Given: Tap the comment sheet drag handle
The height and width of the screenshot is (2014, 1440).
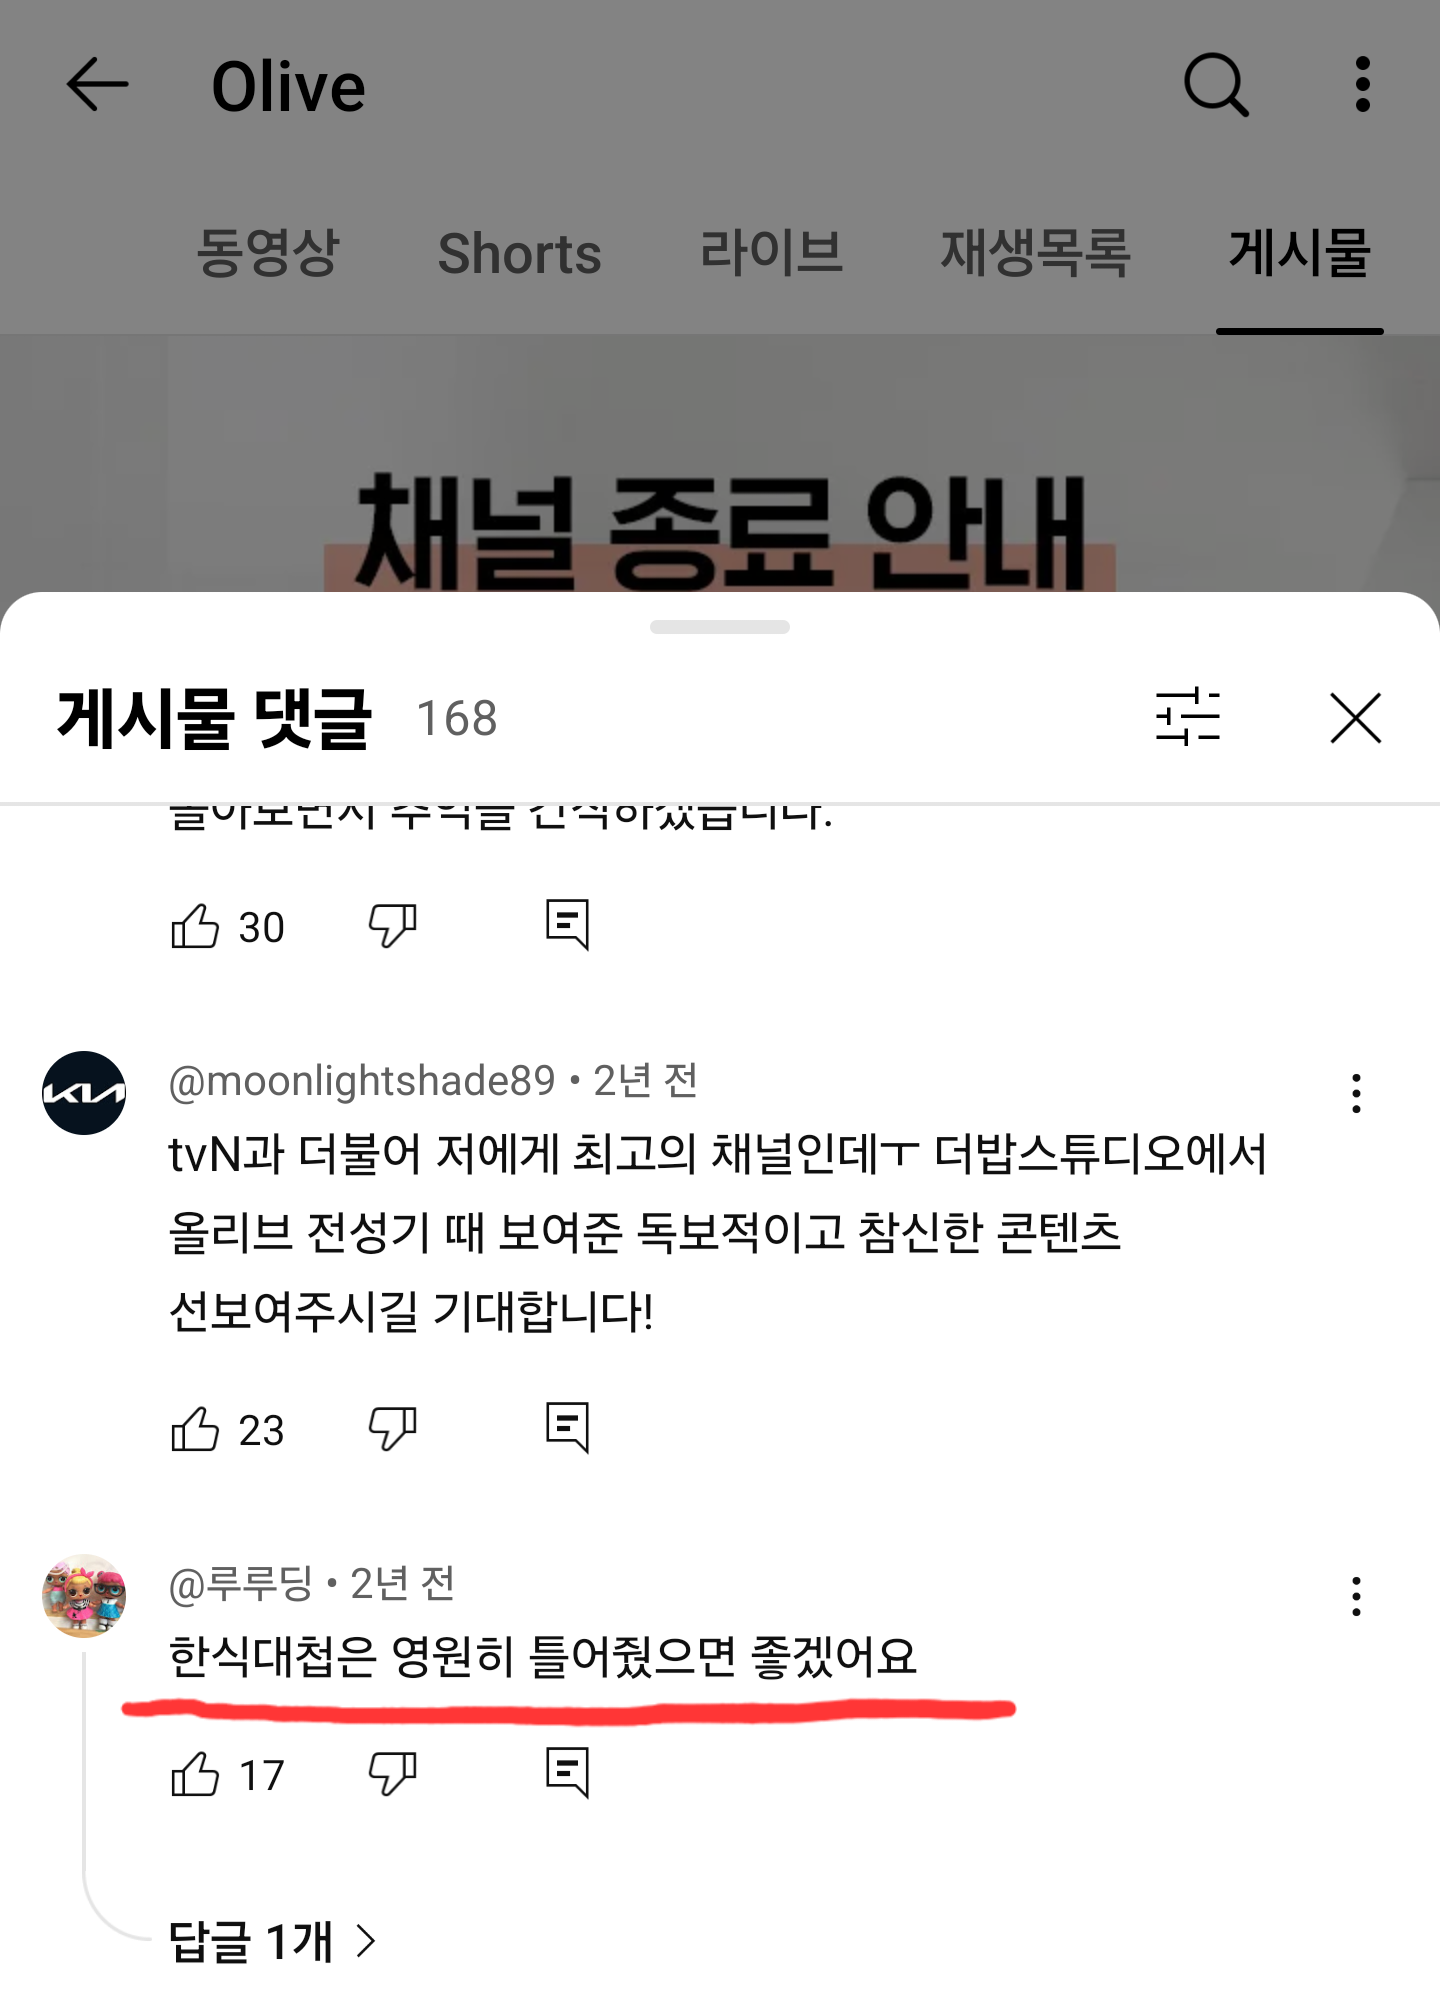Looking at the screenshot, I should tap(720, 627).
